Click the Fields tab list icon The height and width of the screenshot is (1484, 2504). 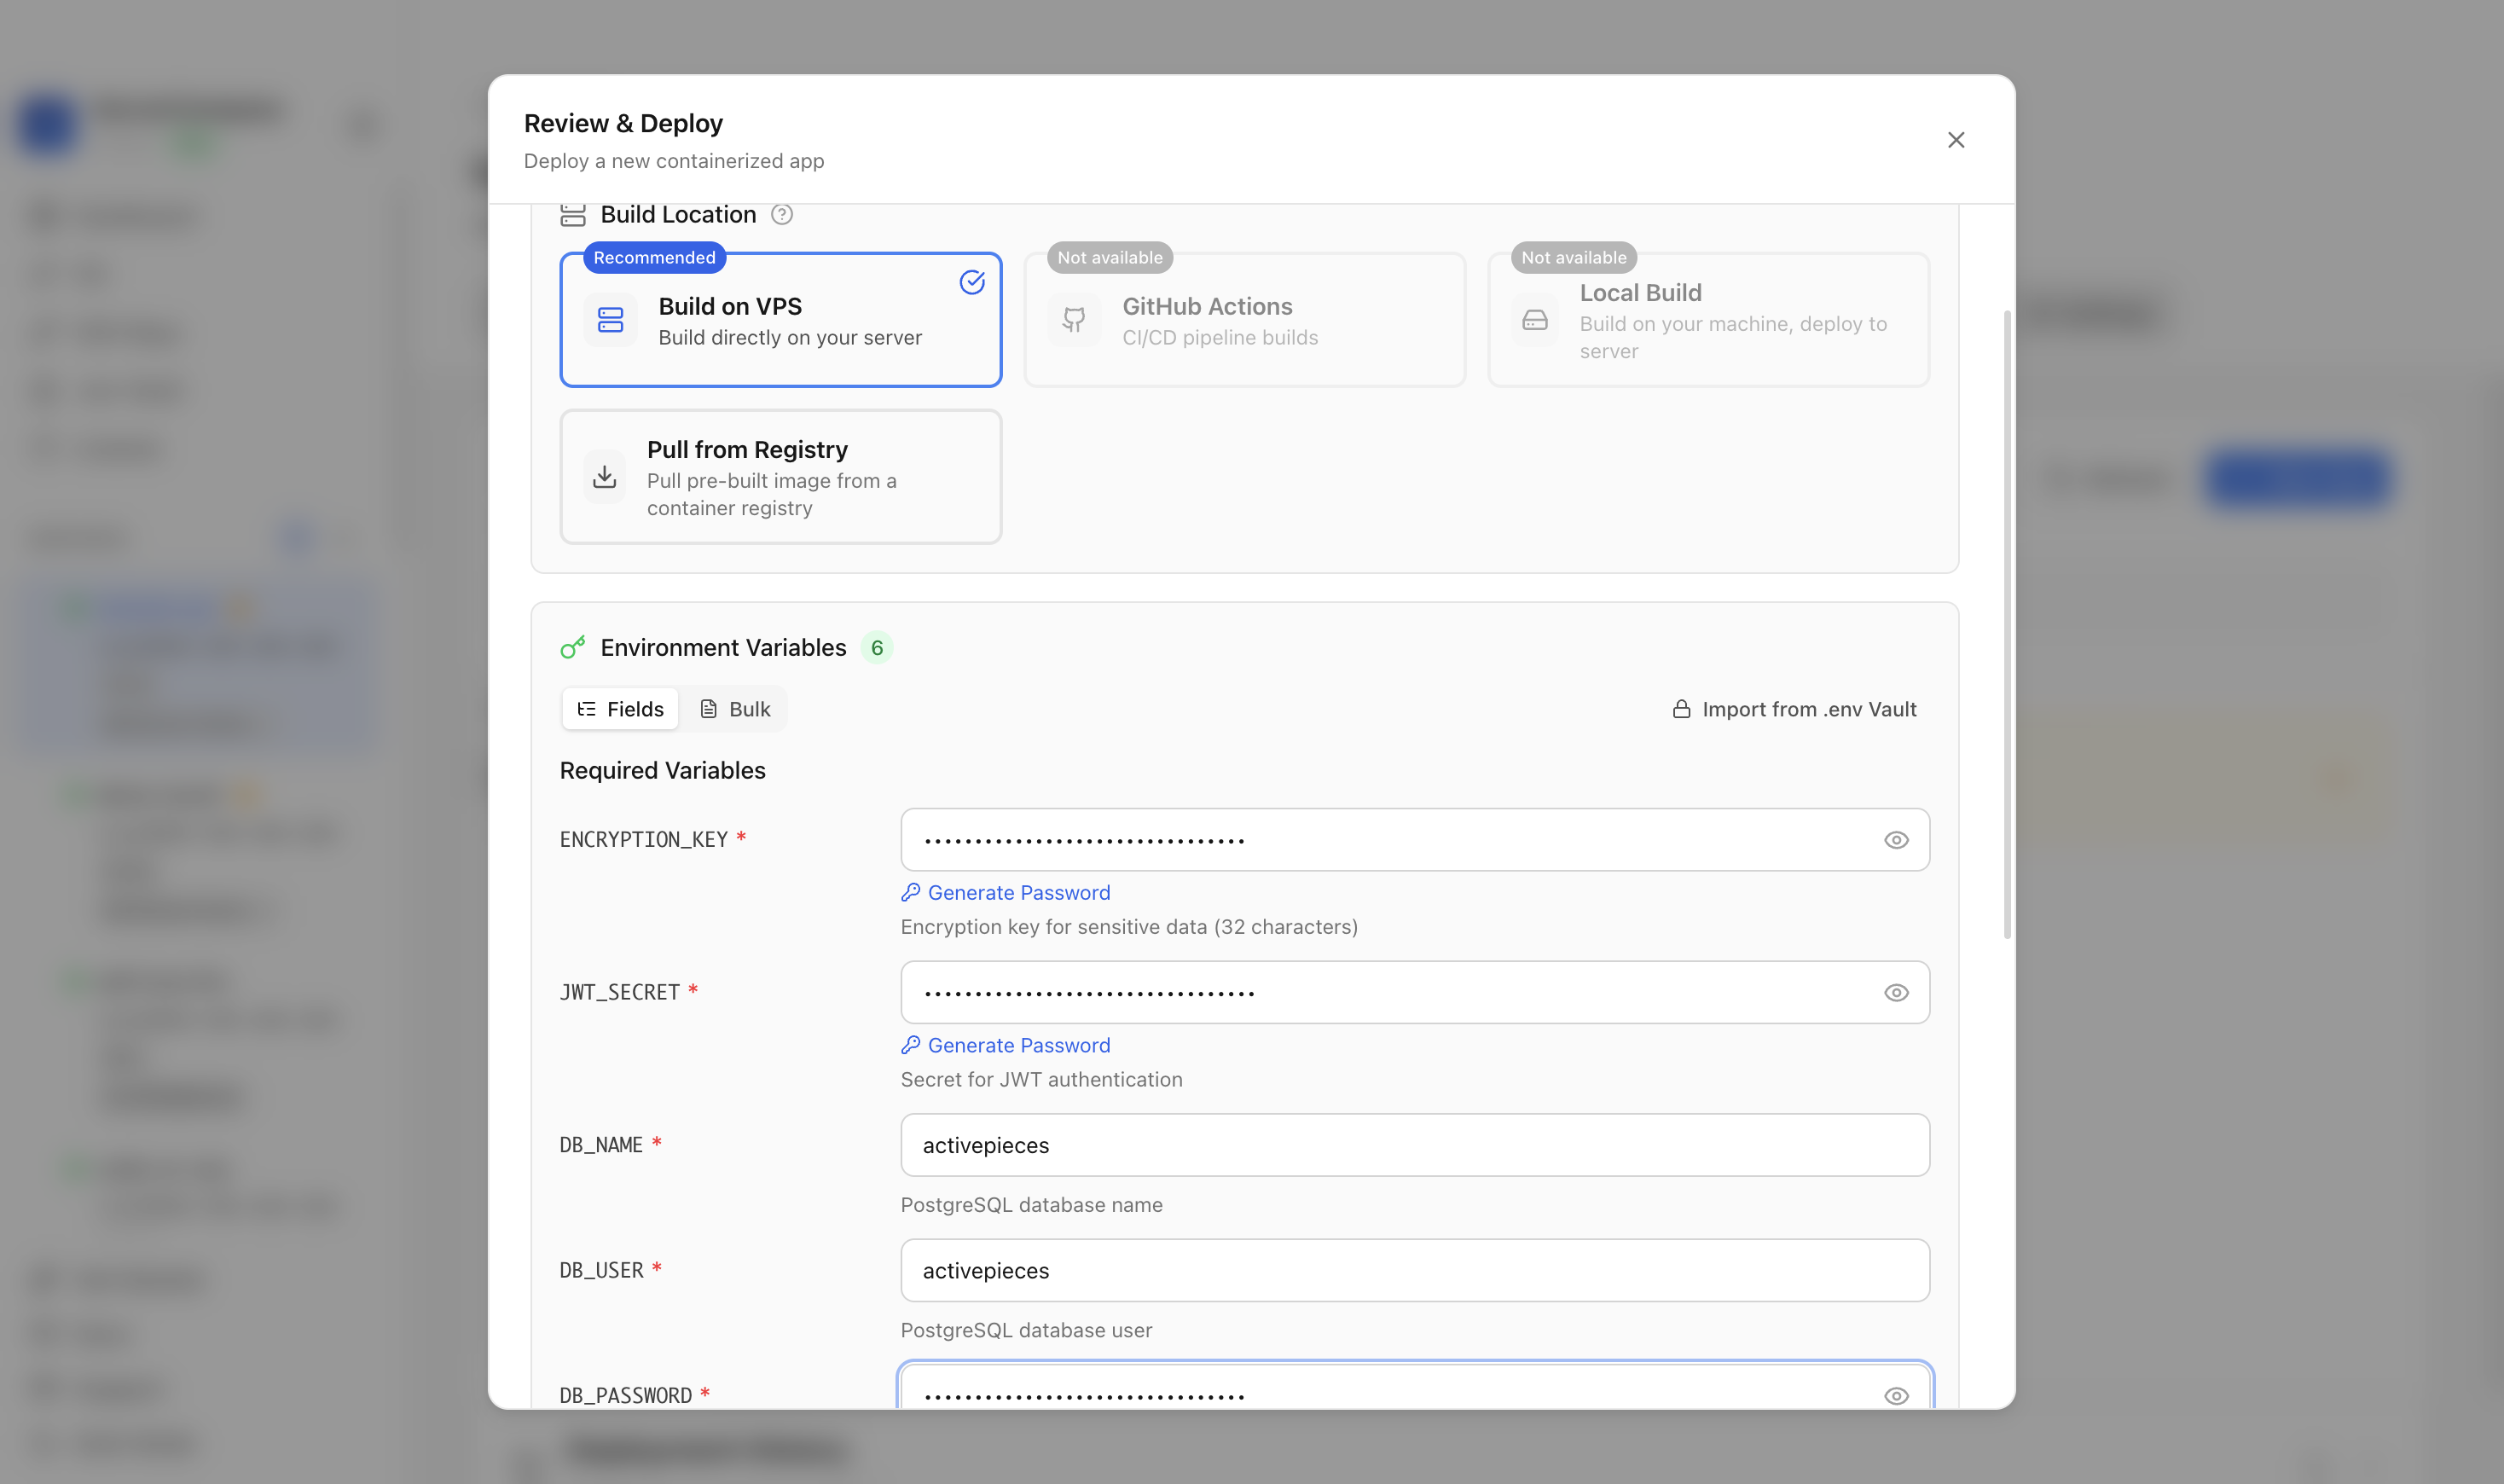tap(587, 709)
